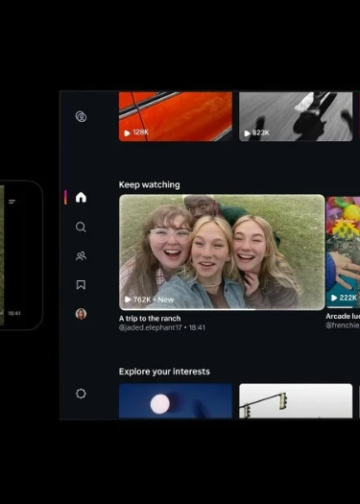This screenshot has width=360, height=504.
Task: Click the menu lines icon on phone mockup
Action: (x=12, y=201)
